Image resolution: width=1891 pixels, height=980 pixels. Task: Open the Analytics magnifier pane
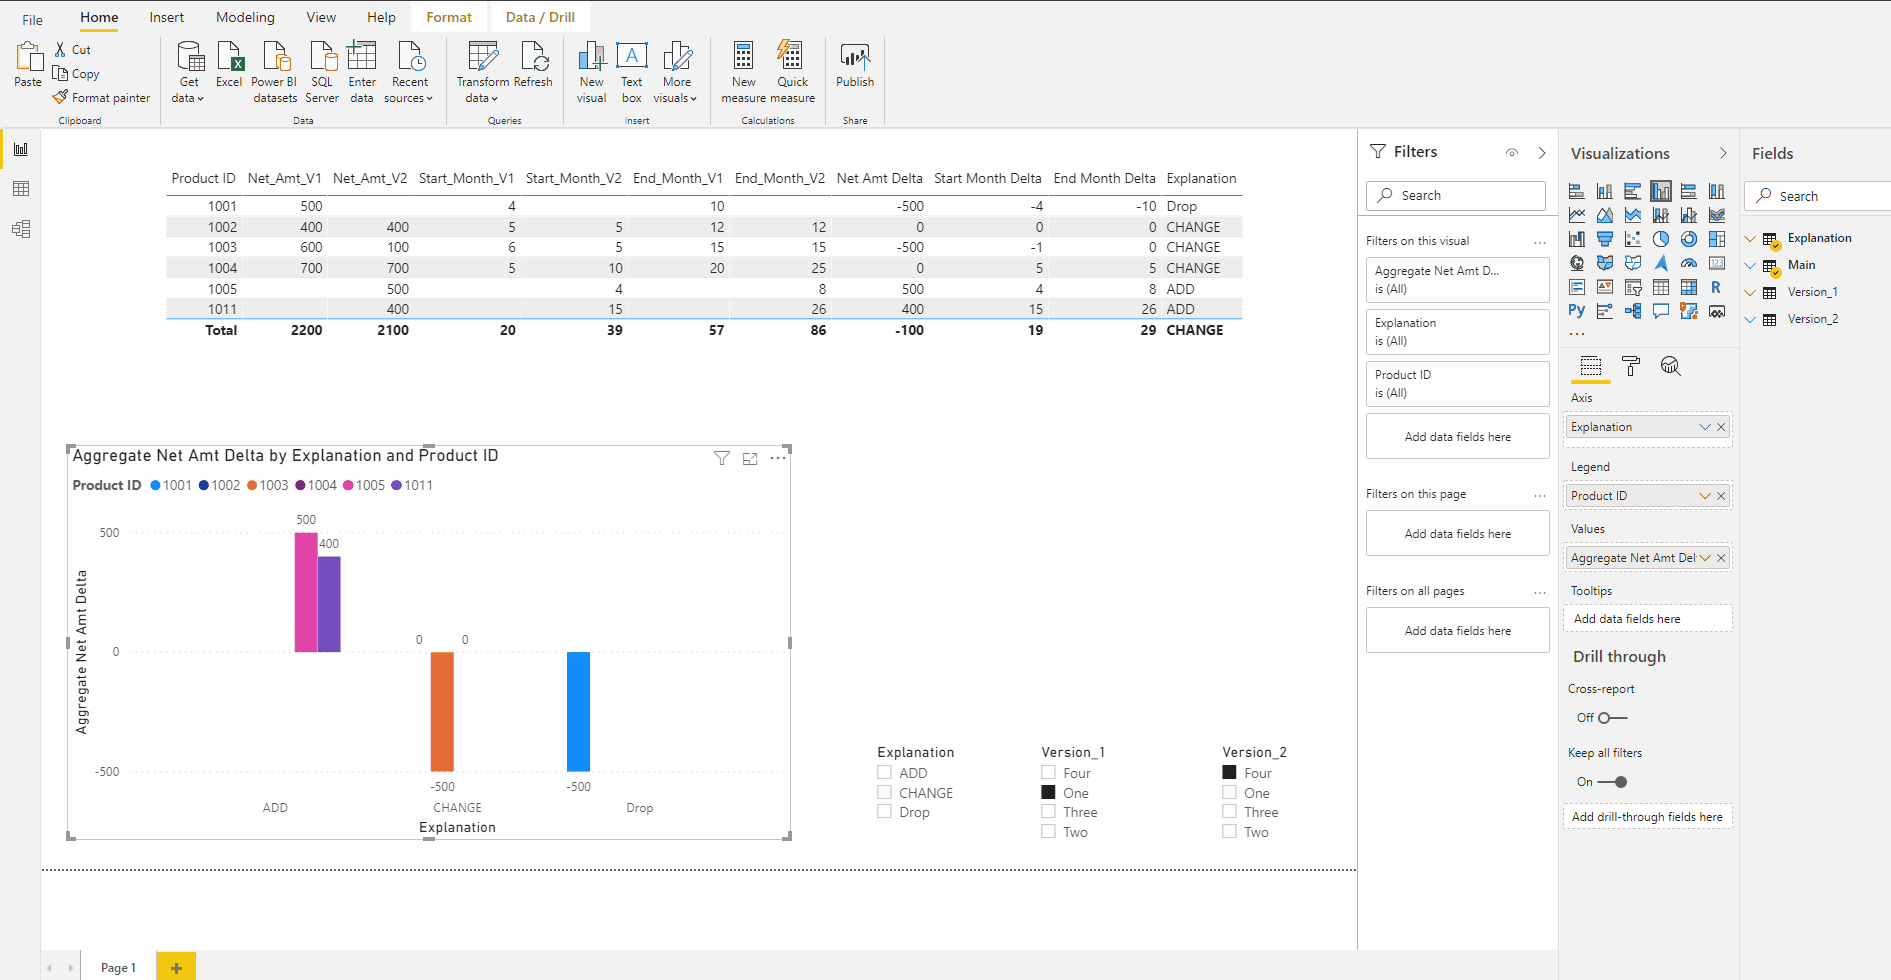pyautogui.click(x=1670, y=366)
